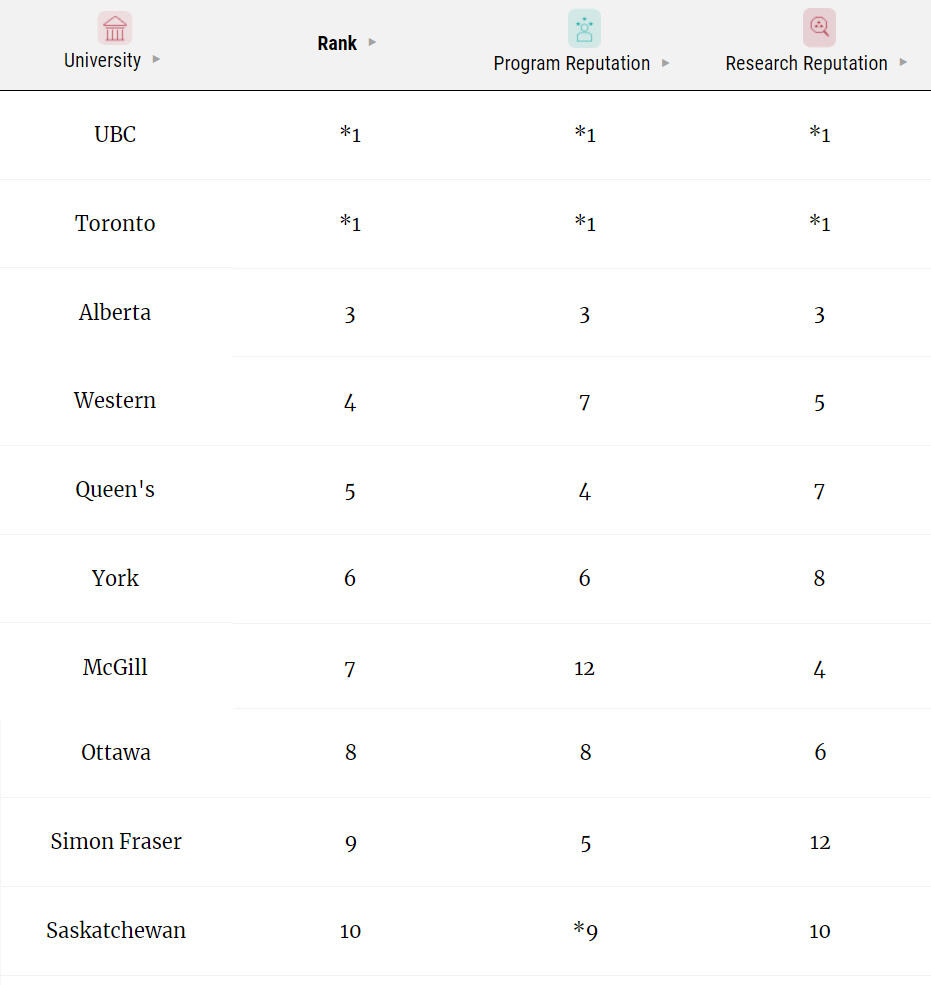This screenshot has width=931, height=985.
Task: Select McGill in the university list
Action: (x=115, y=667)
